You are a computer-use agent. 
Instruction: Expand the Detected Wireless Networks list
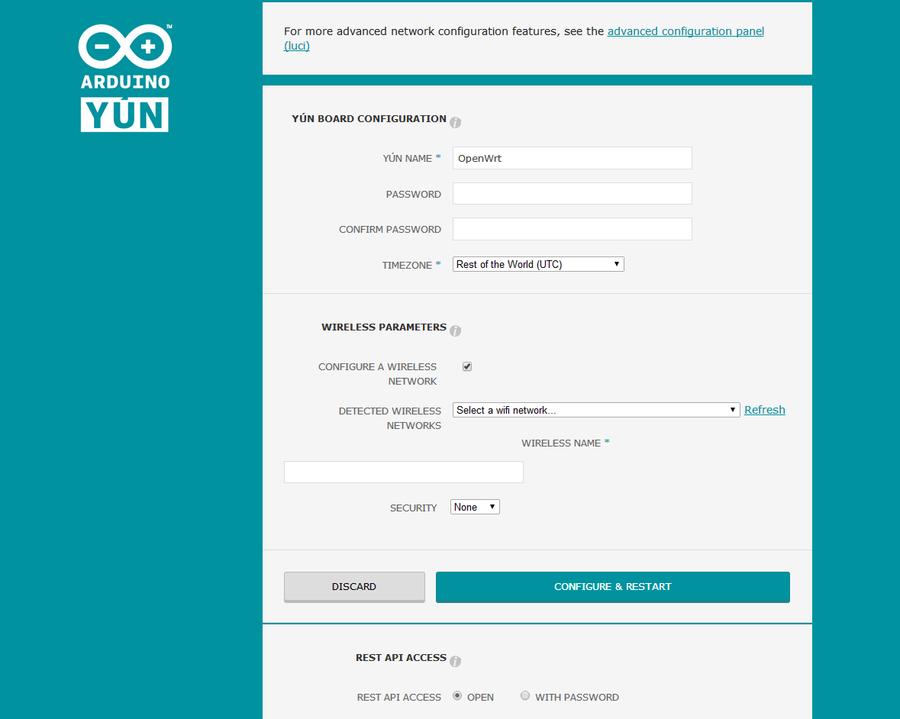(596, 410)
